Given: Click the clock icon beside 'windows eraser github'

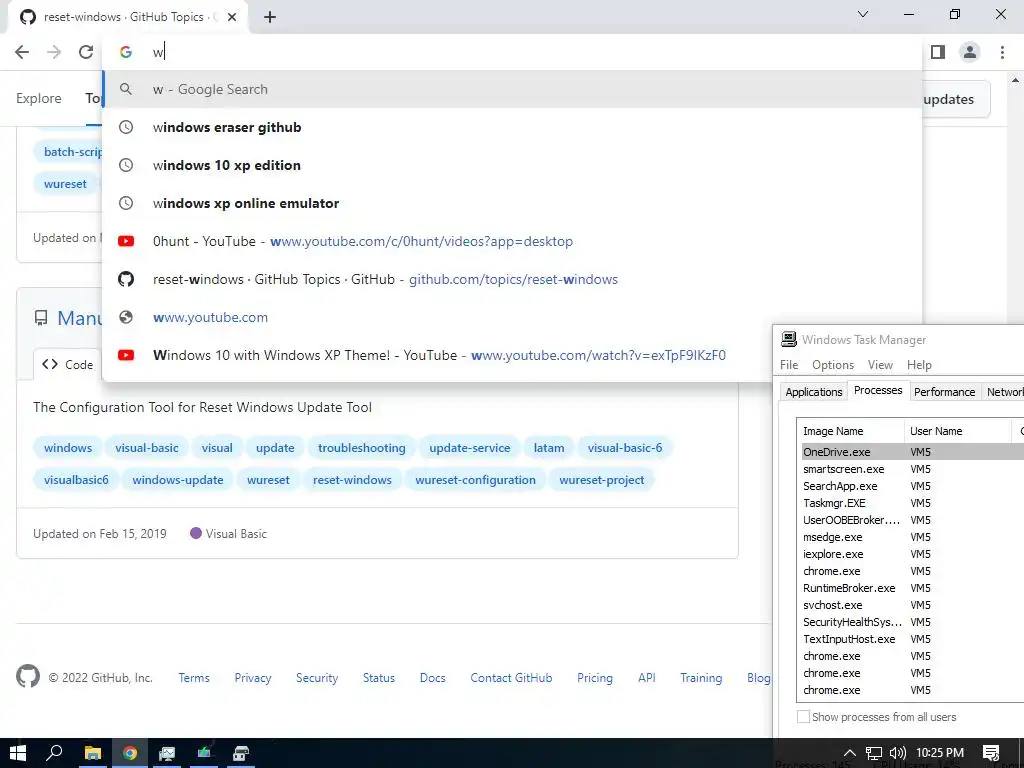Looking at the screenshot, I should 126,127.
